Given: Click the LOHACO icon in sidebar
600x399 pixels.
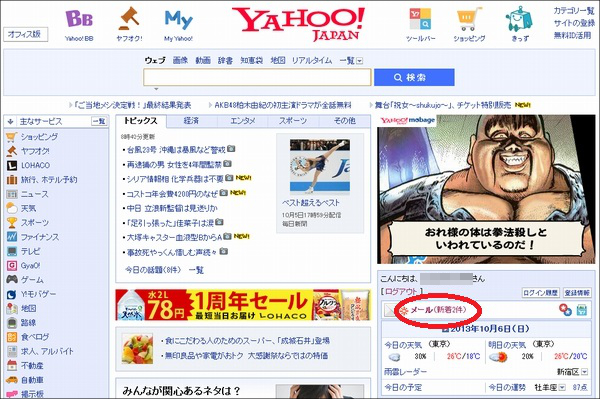Looking at the screenshot, I should coord(12,166).
